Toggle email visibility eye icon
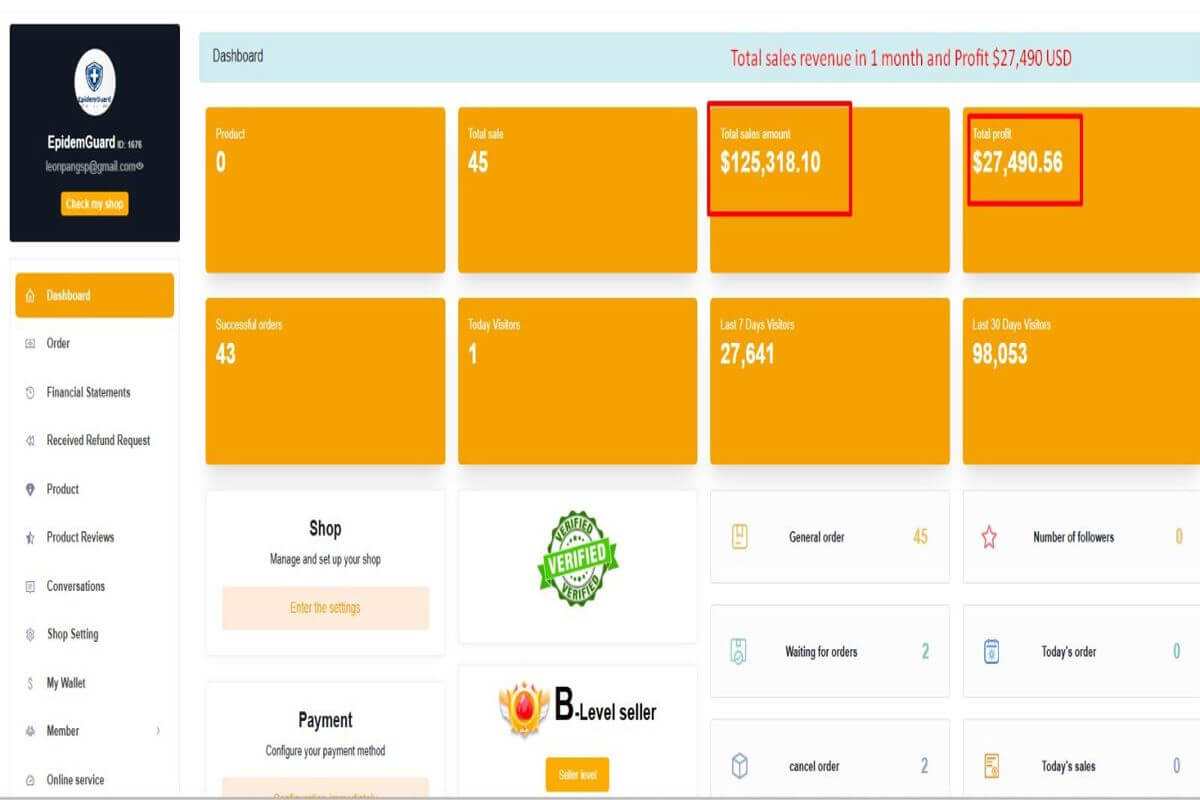Viewport: 1200px width, 800px height. click(x=140, y=166)
